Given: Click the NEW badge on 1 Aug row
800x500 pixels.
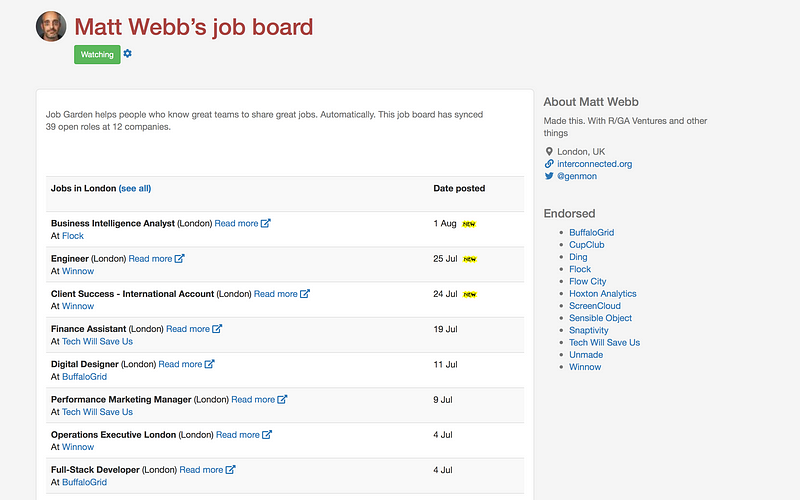Looking at the screenshot, I should (x=469, y=224).
